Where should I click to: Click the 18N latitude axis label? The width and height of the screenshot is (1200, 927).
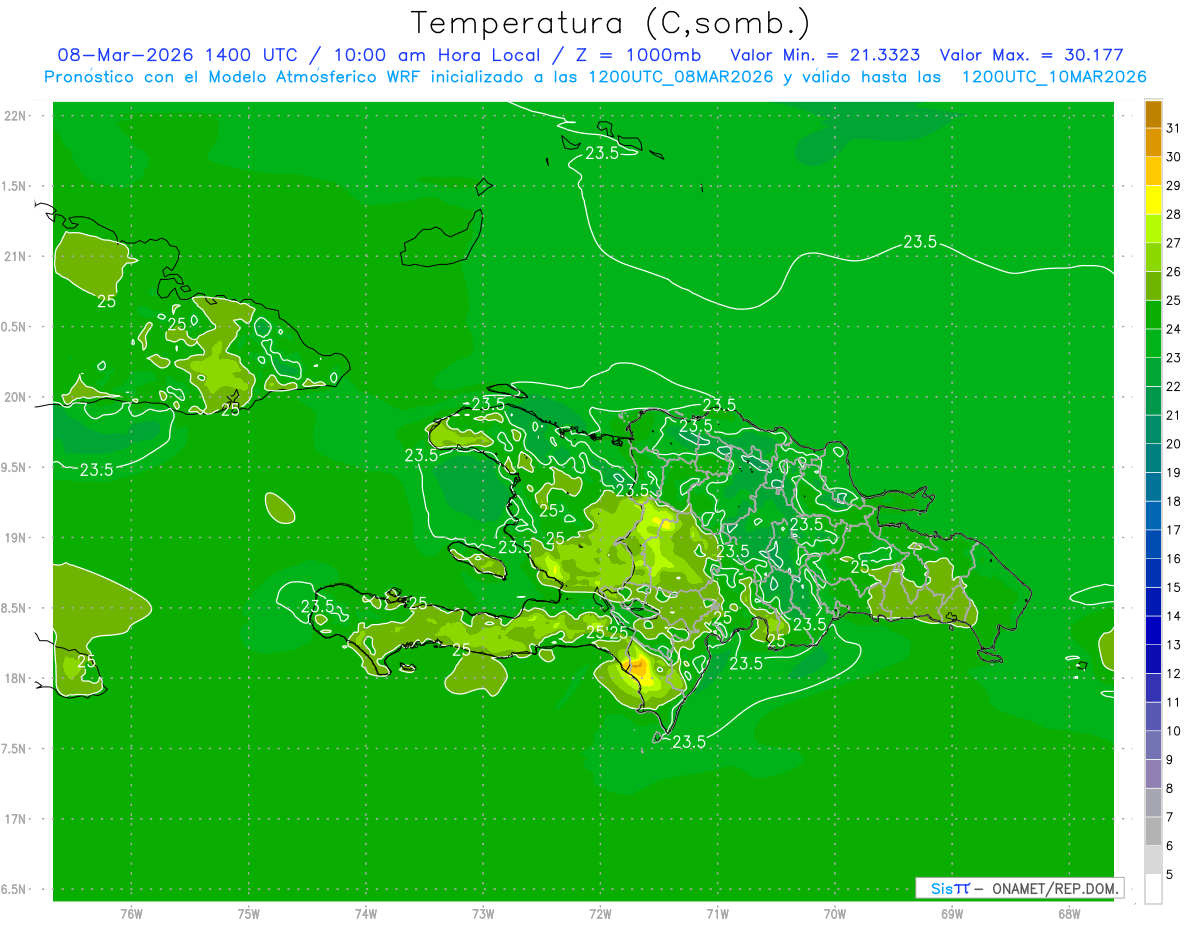(17, 679)
